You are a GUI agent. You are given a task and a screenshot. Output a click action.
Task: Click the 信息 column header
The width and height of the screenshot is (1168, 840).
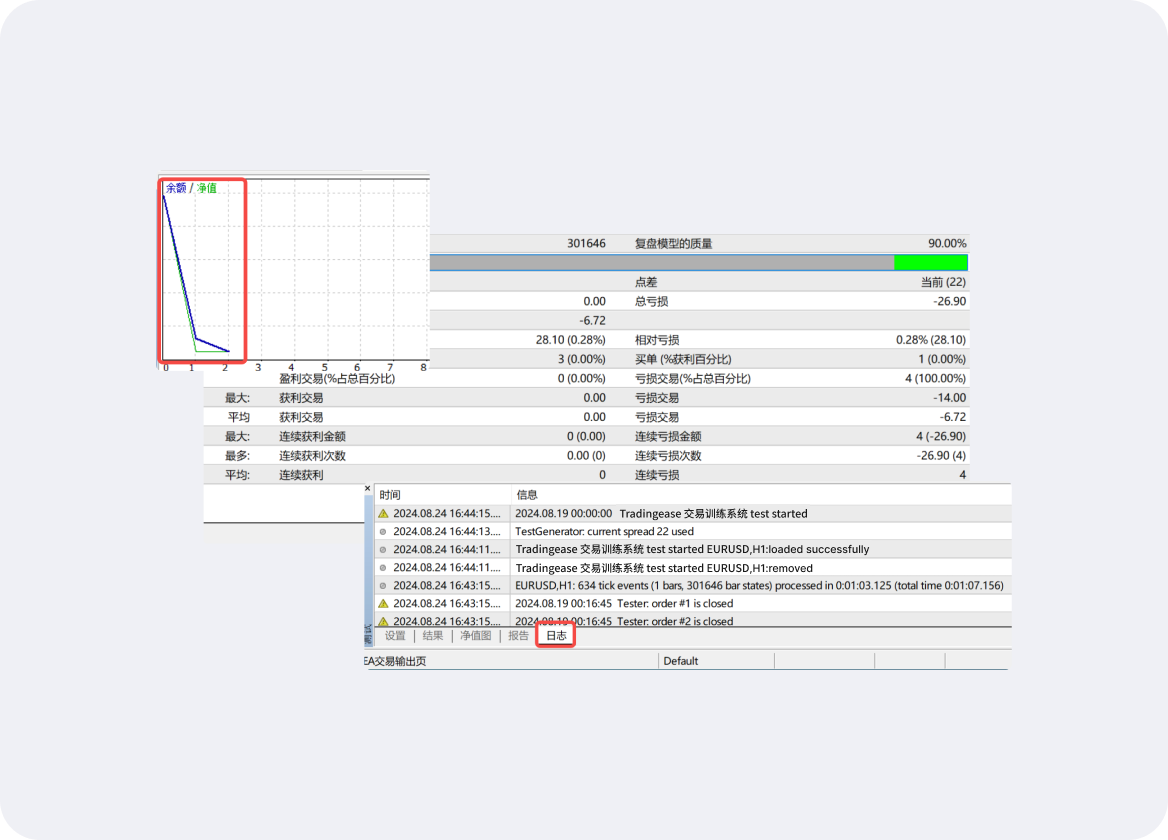[527, 495]
